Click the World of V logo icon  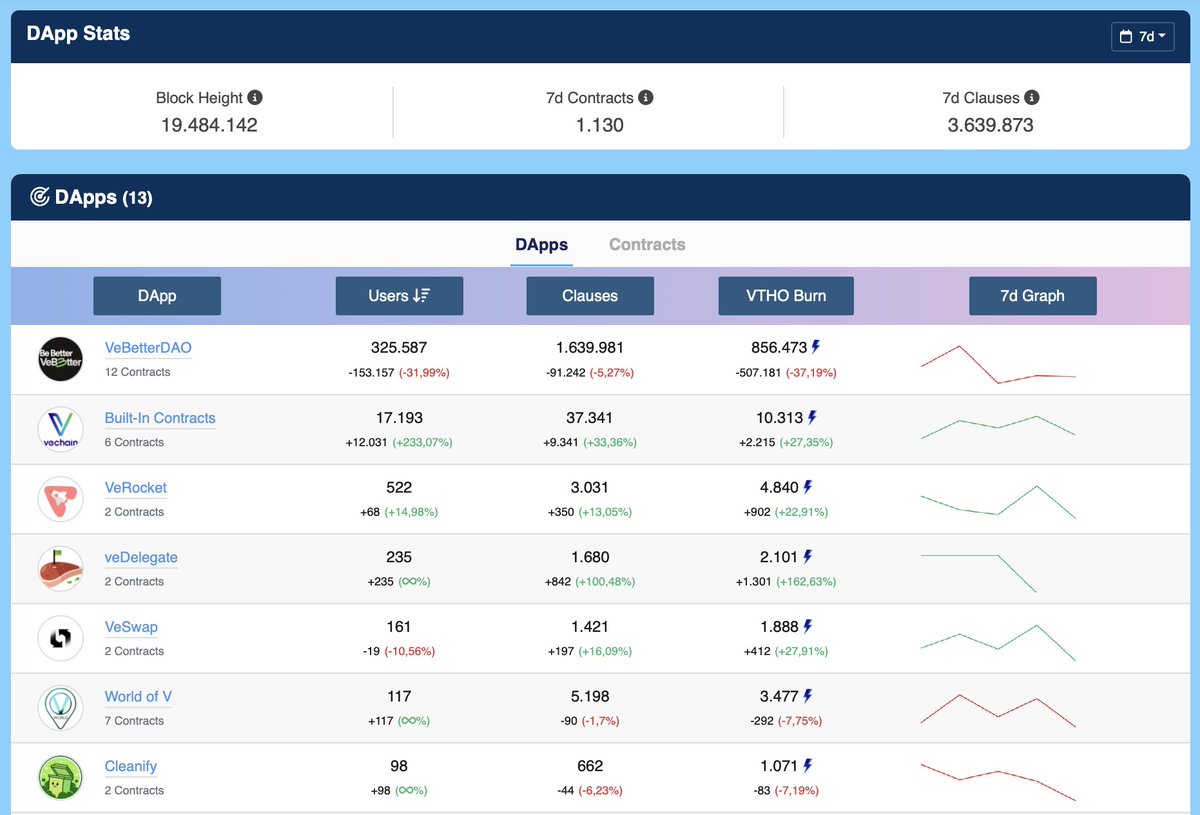(x=60, y=708)
